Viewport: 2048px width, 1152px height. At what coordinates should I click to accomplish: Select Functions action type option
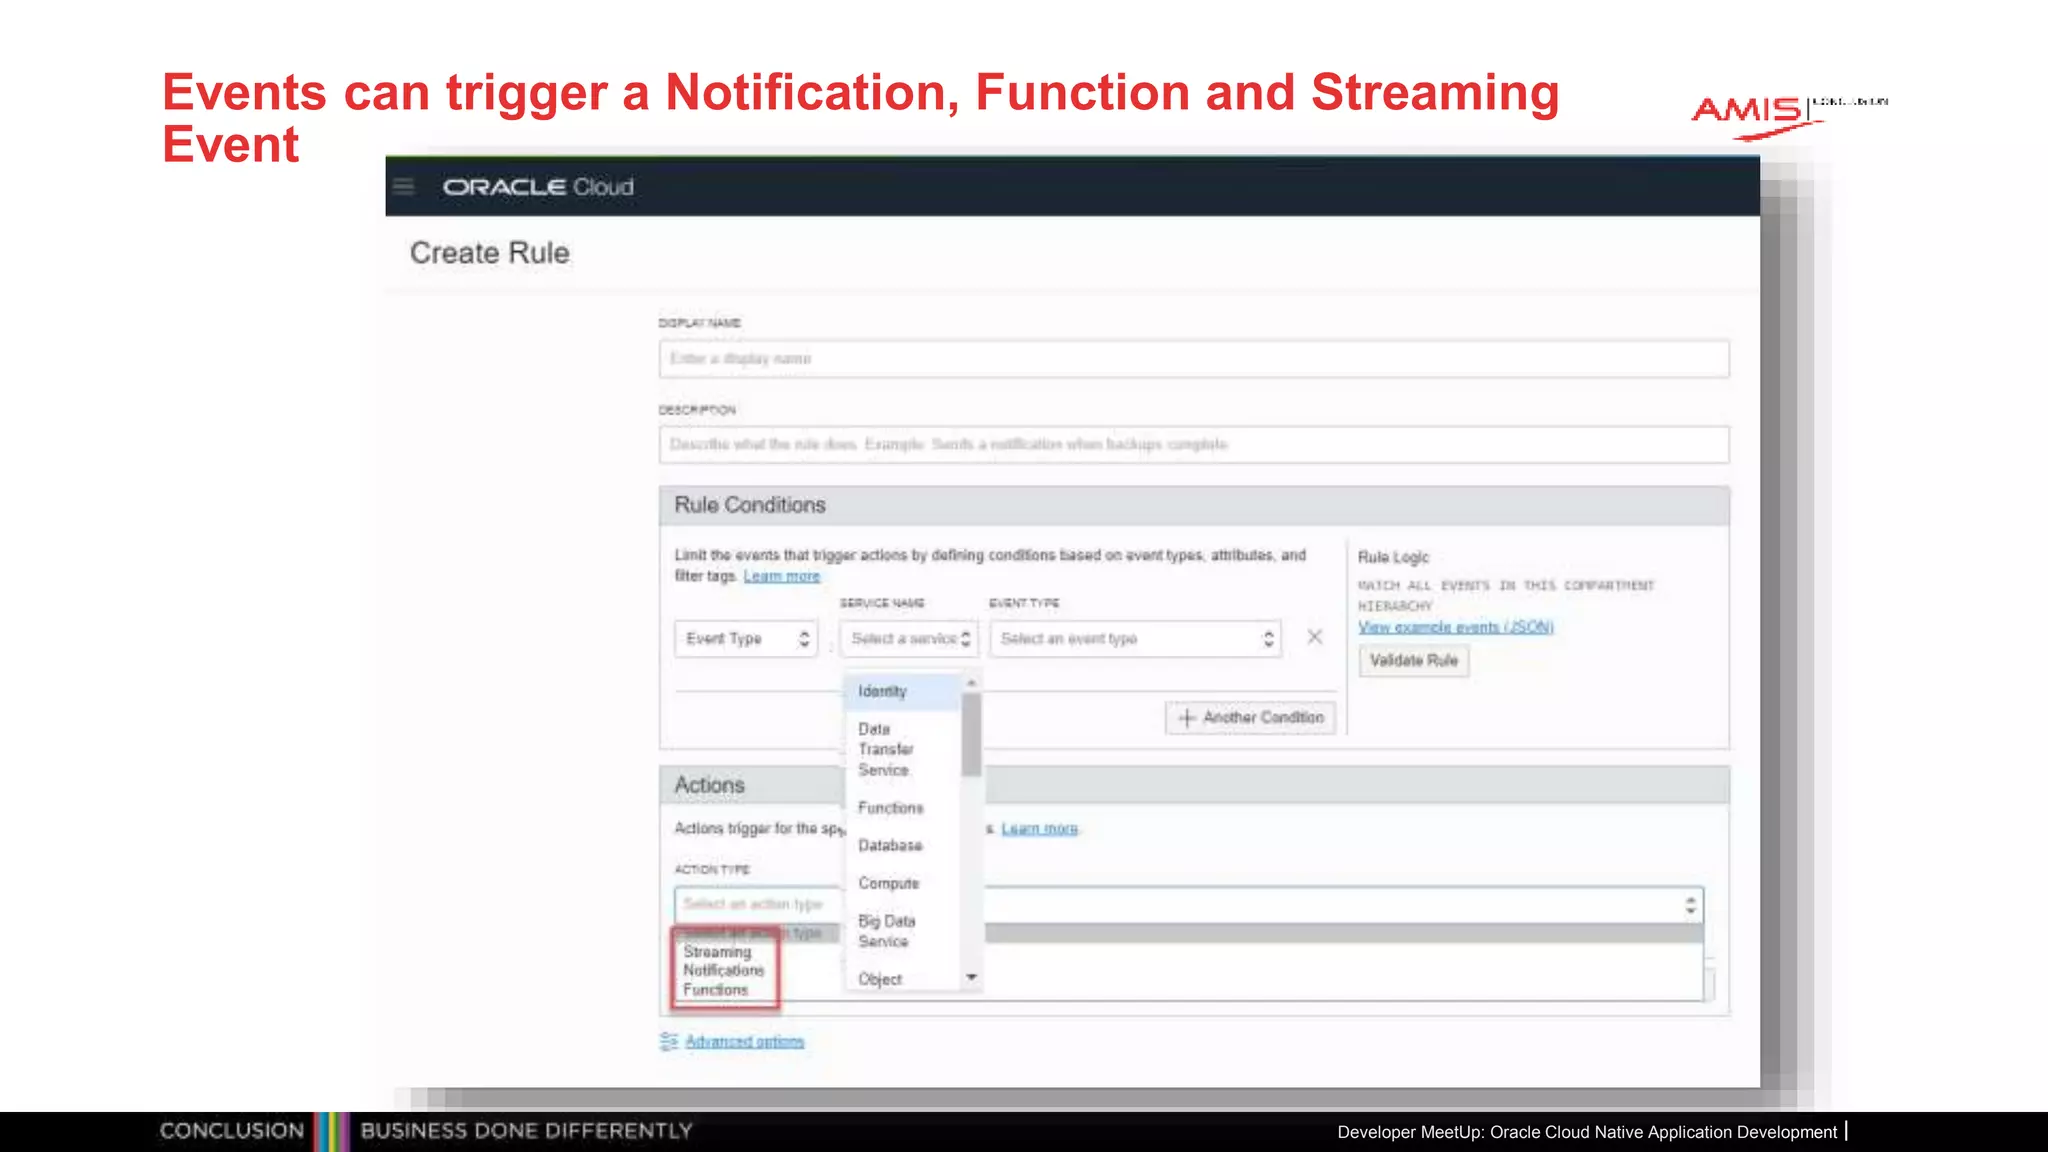click(715, 989)
